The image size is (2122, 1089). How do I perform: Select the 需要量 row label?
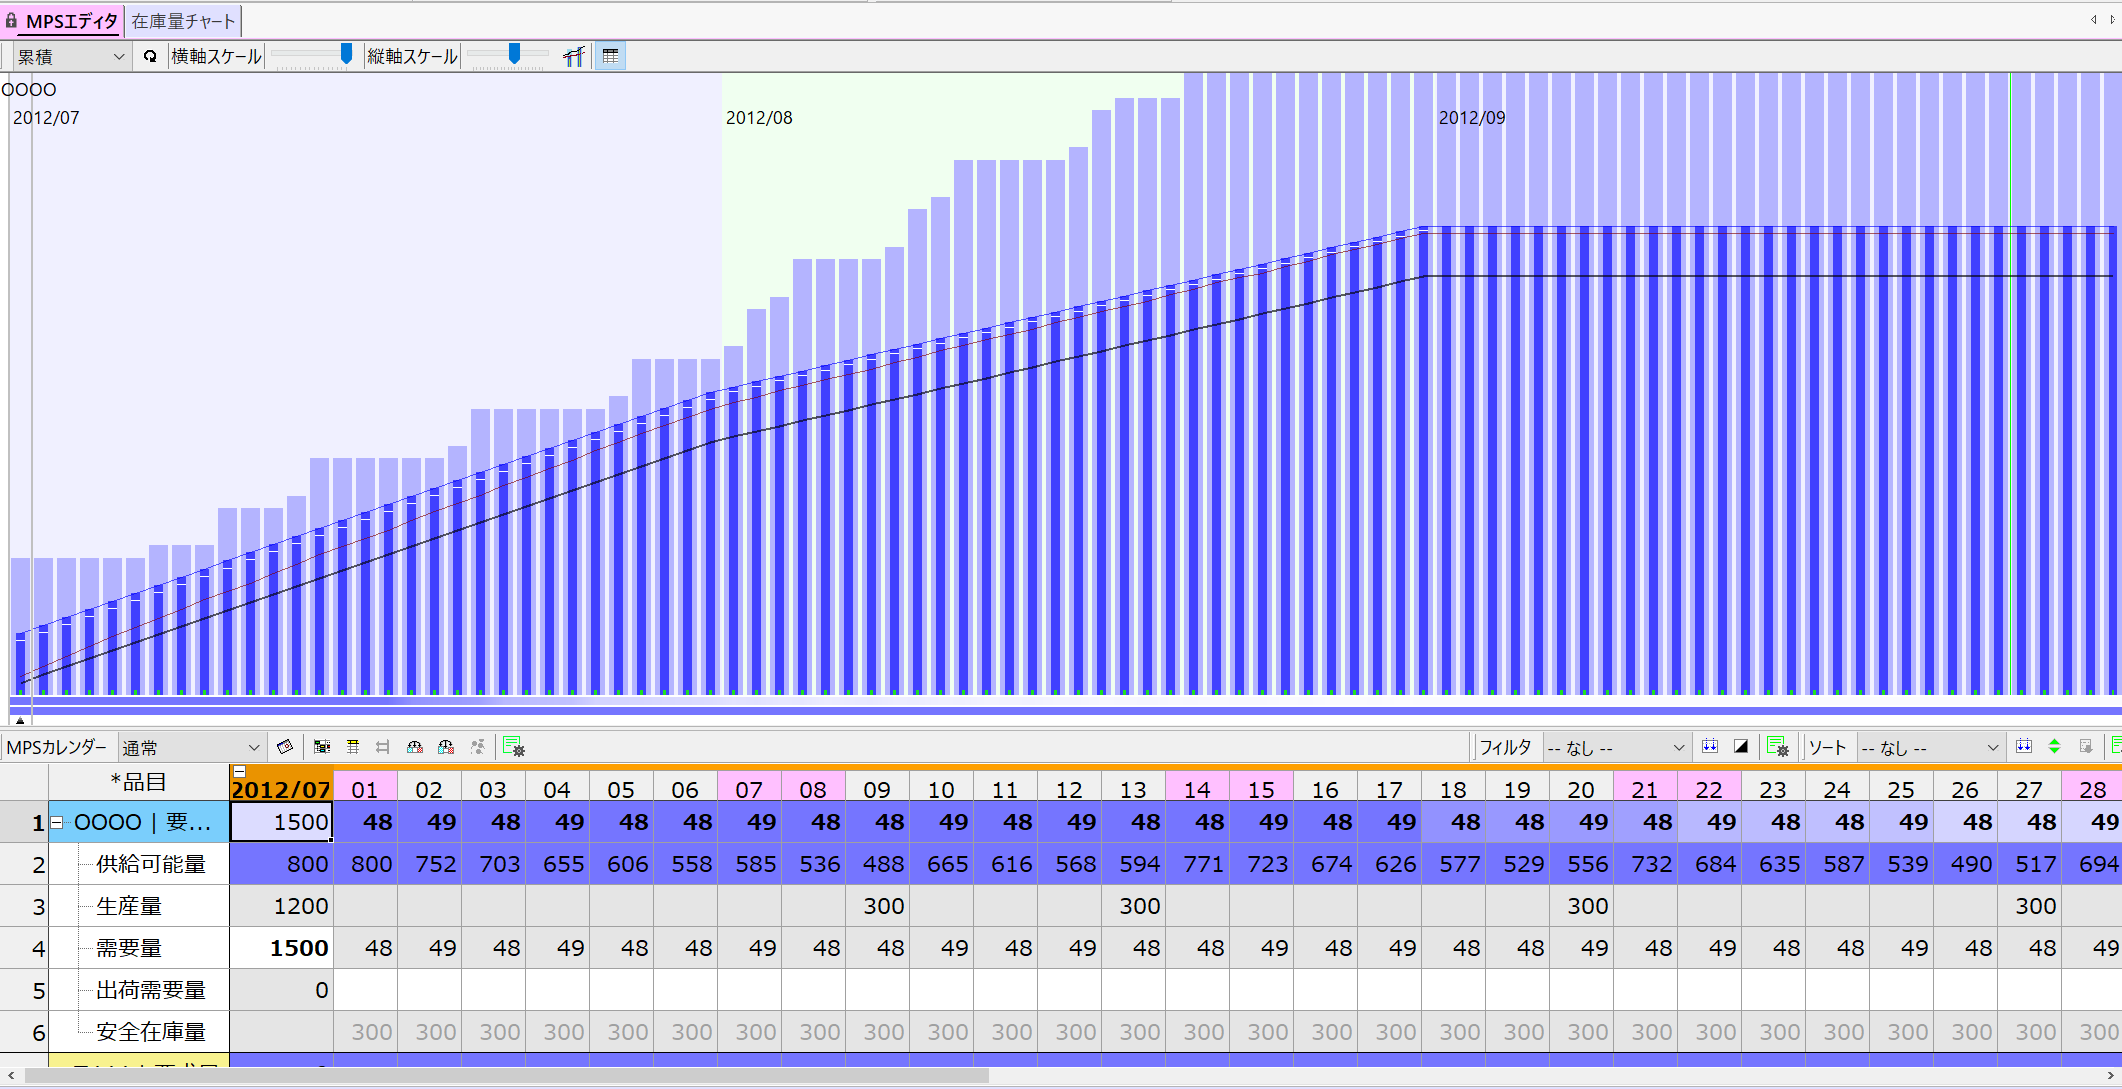click(x=129, y=948)
